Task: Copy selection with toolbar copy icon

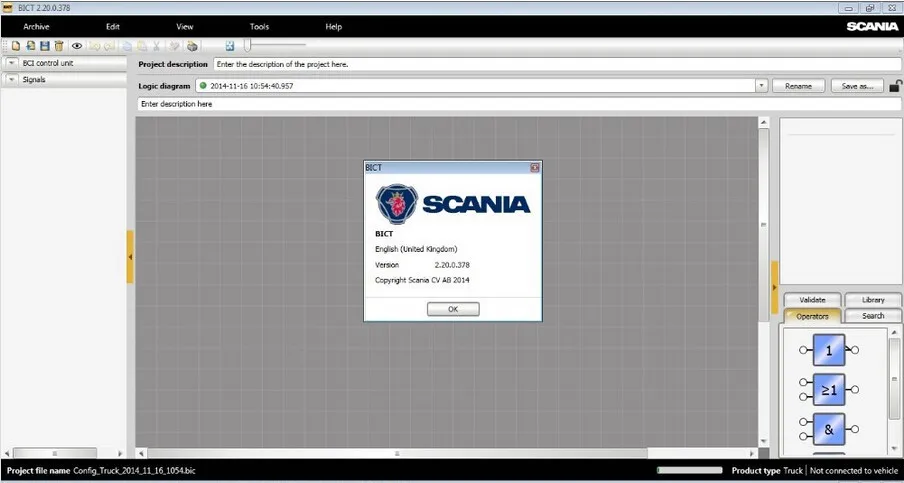Action: (x=126, y=46)
